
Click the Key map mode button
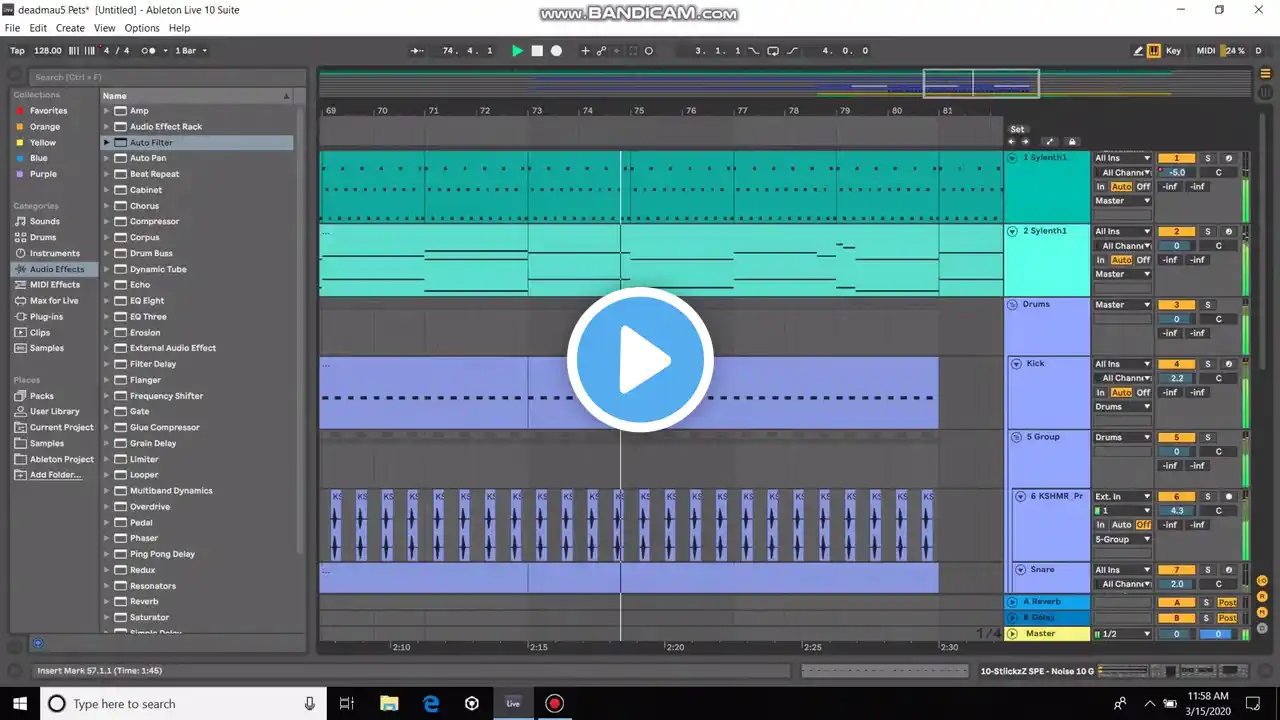[1173, 51]
